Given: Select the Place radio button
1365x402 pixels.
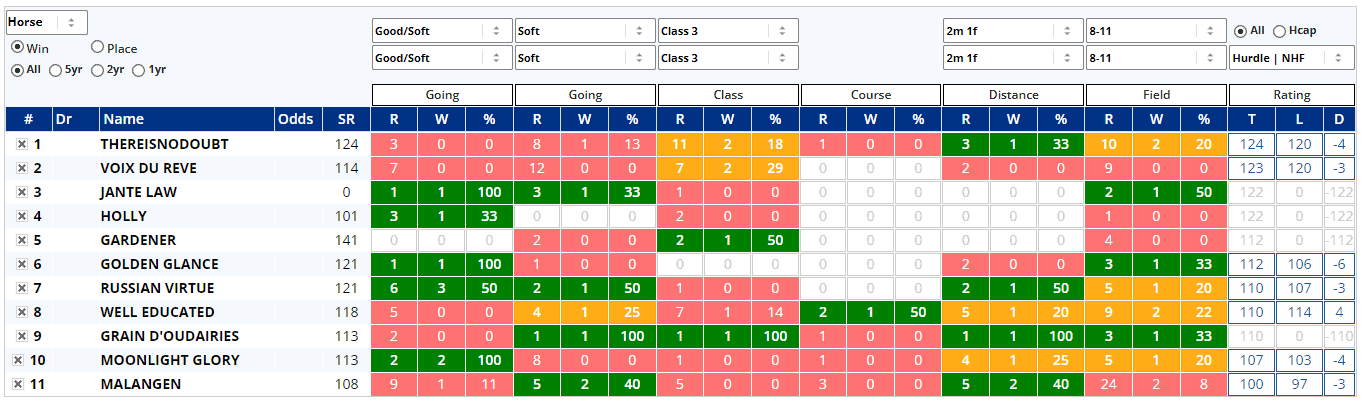Looking at the screenshot, I should (97, 47).
